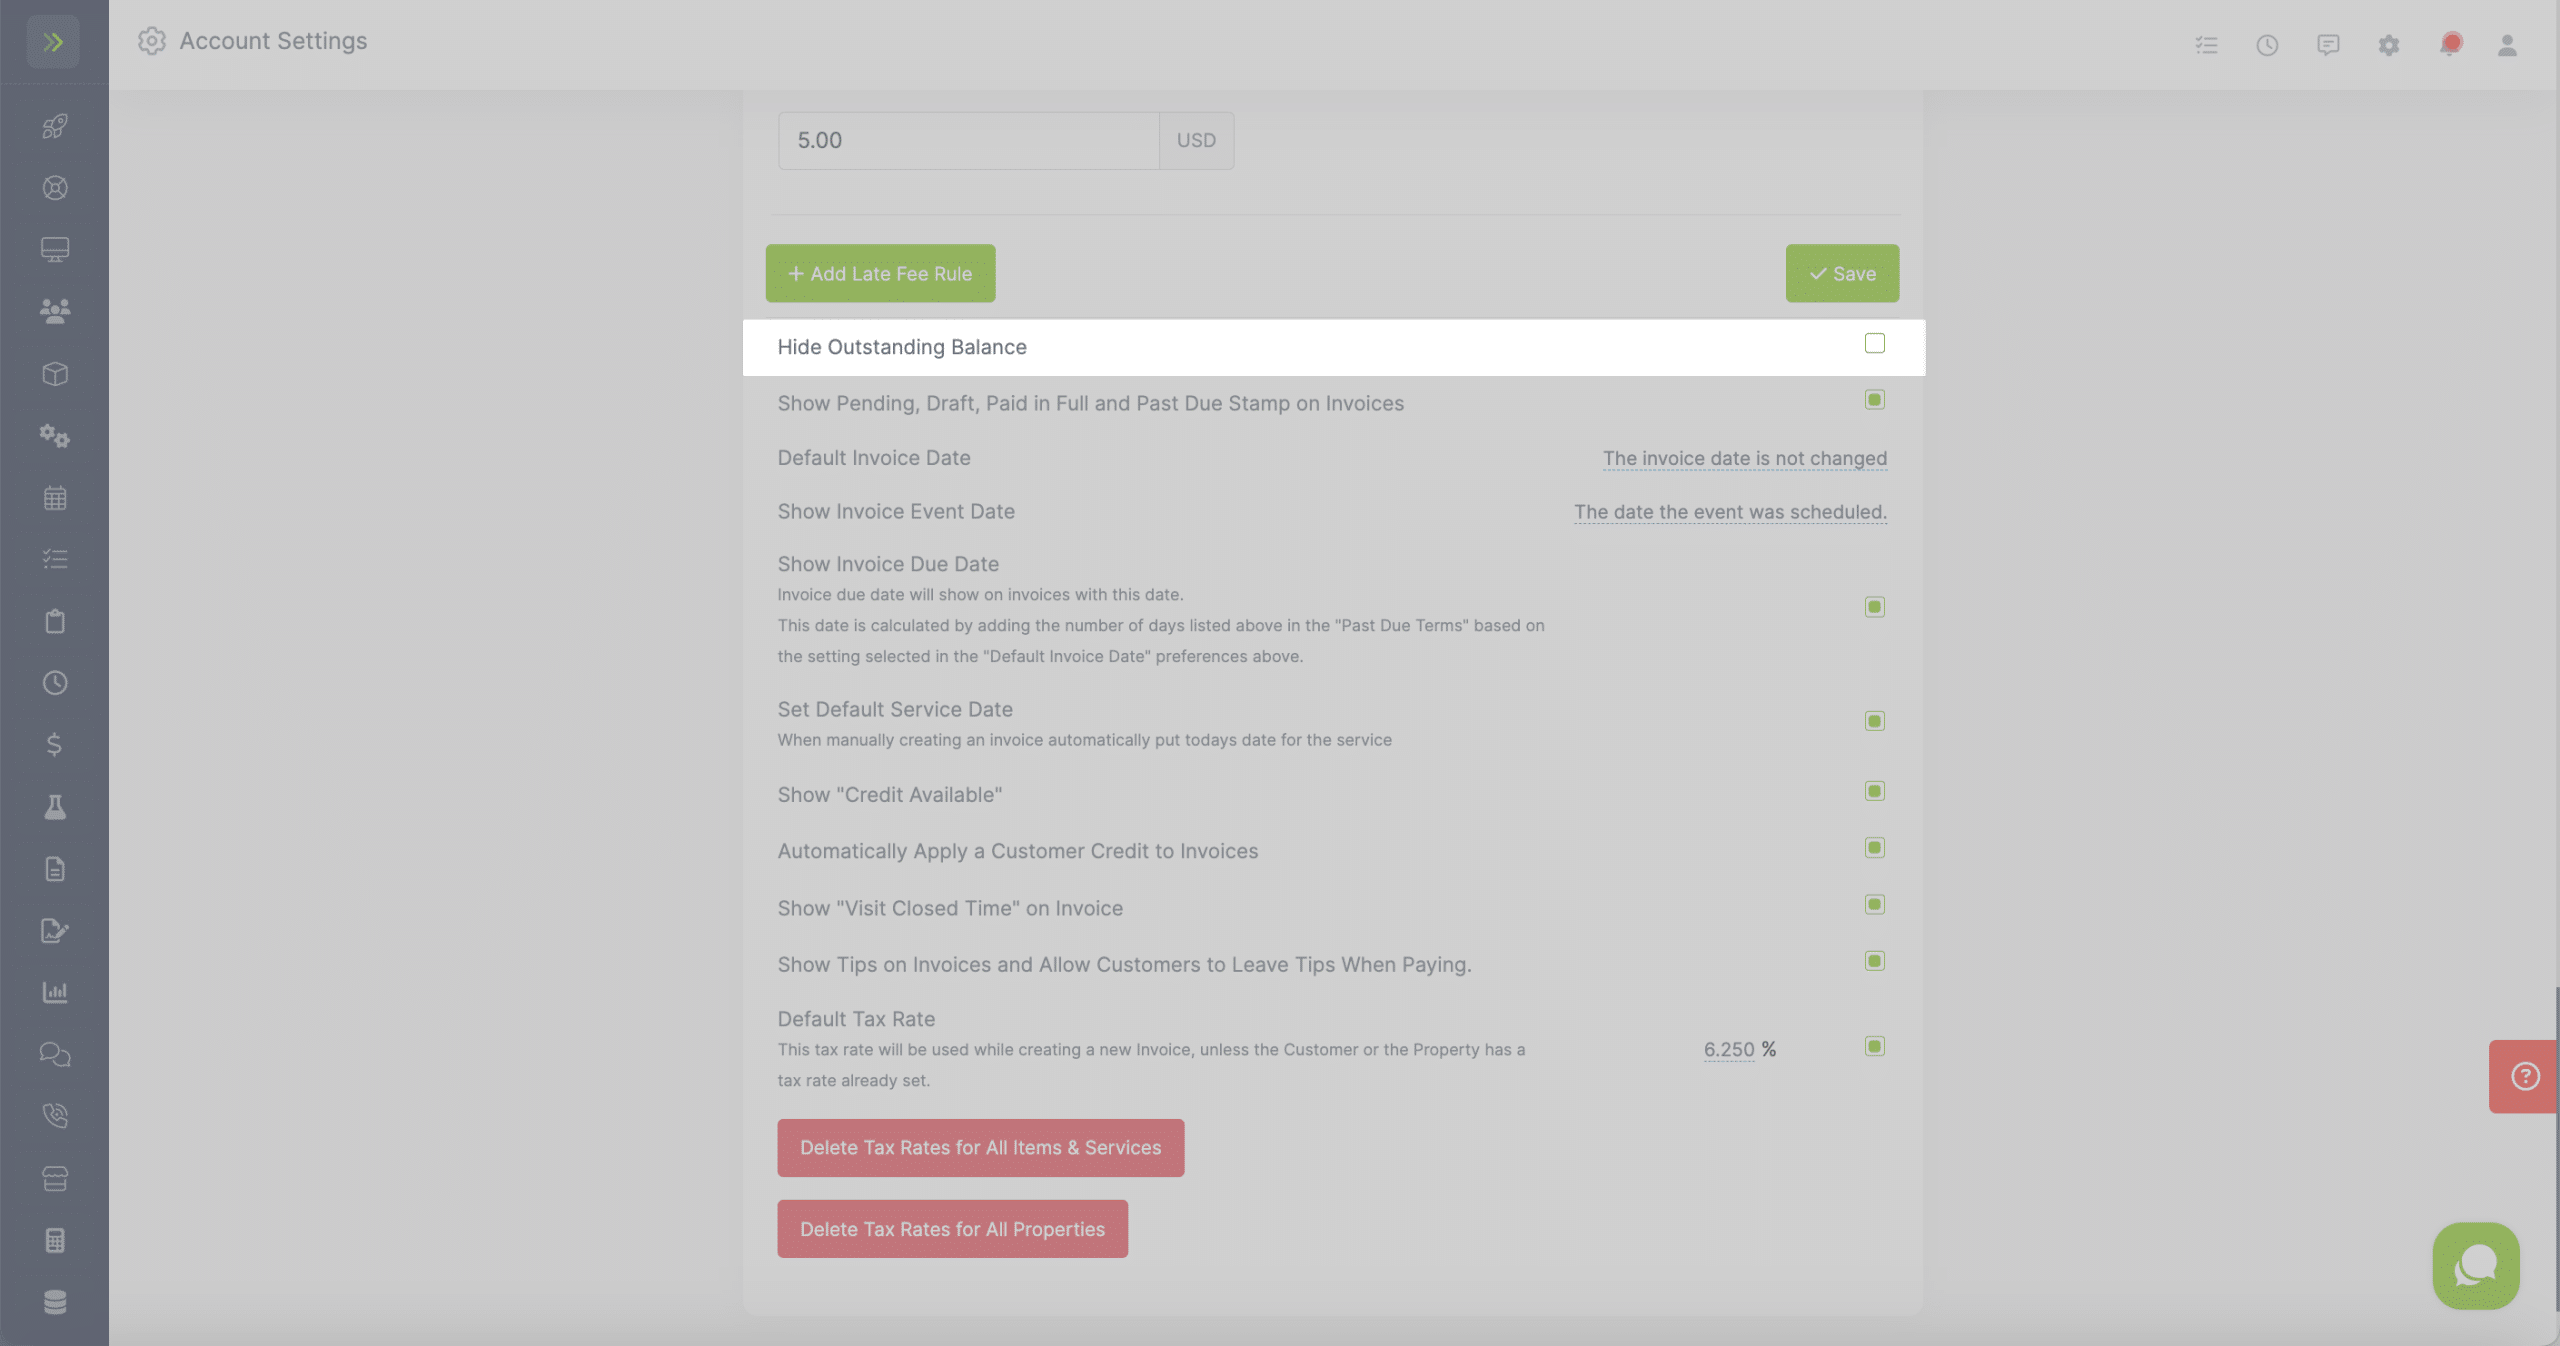Open the monitor dashboard icon in sidebar
The height and width of the screenshot is (1346, 2560).
[x=55, y=249]
